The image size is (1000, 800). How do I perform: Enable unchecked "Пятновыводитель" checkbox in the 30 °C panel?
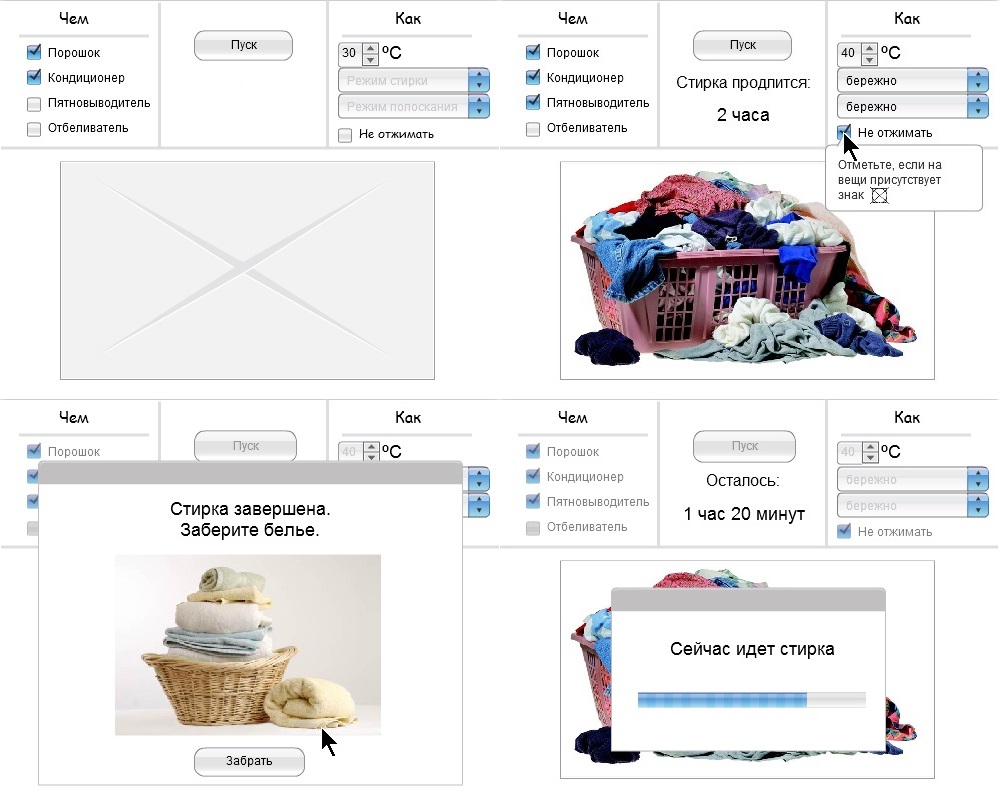[34, 103]
